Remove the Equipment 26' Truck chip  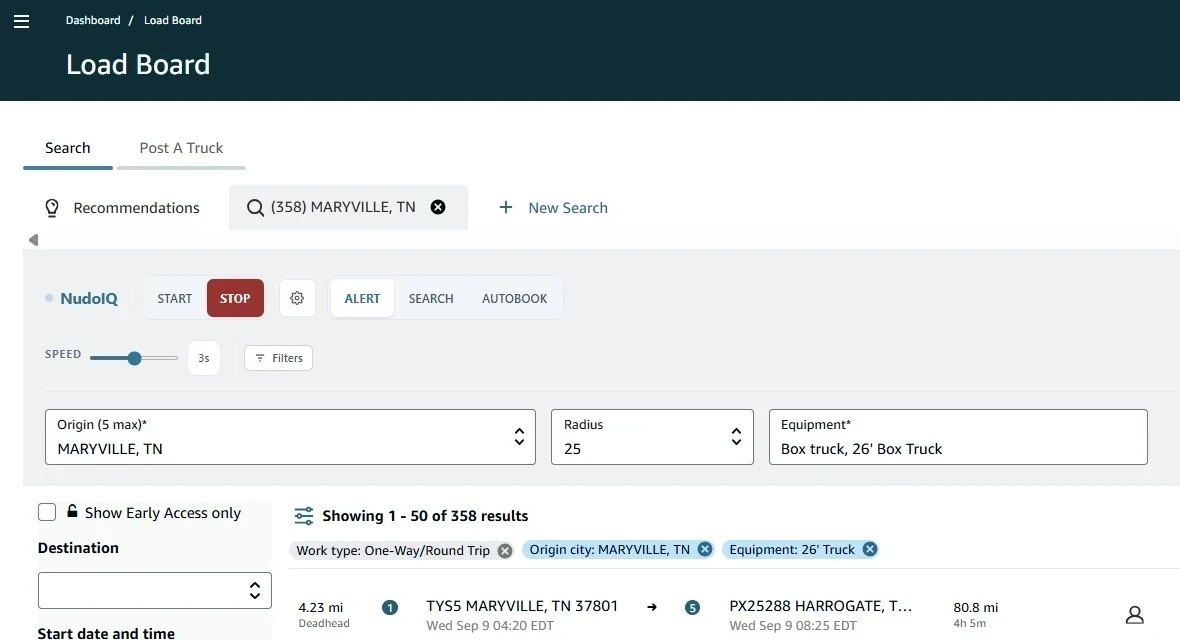(x=870, y=550)
